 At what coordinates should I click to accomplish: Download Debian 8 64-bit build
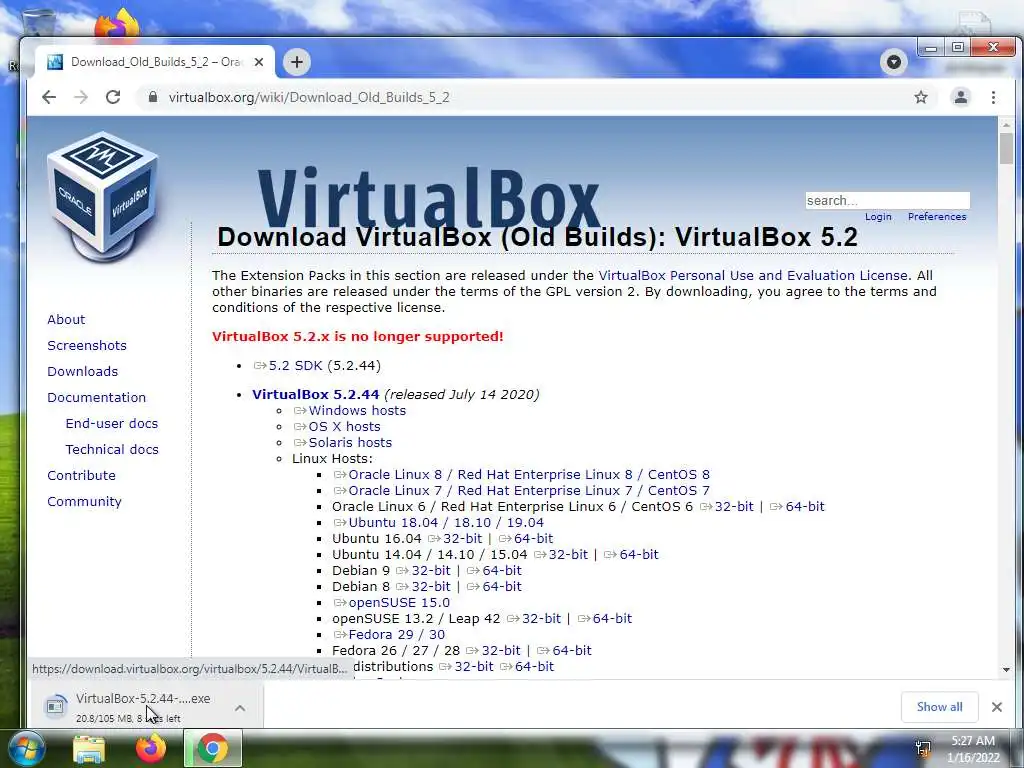click(x=494, y=586)
